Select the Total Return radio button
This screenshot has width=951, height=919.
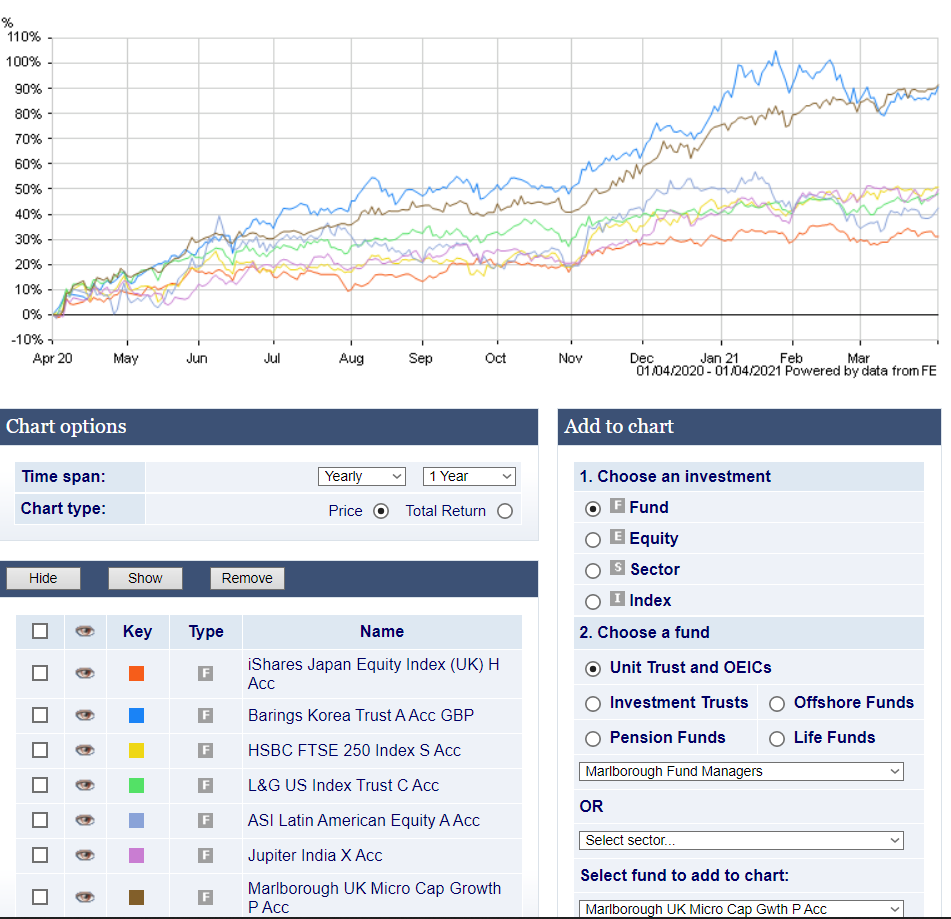point(505,511)
